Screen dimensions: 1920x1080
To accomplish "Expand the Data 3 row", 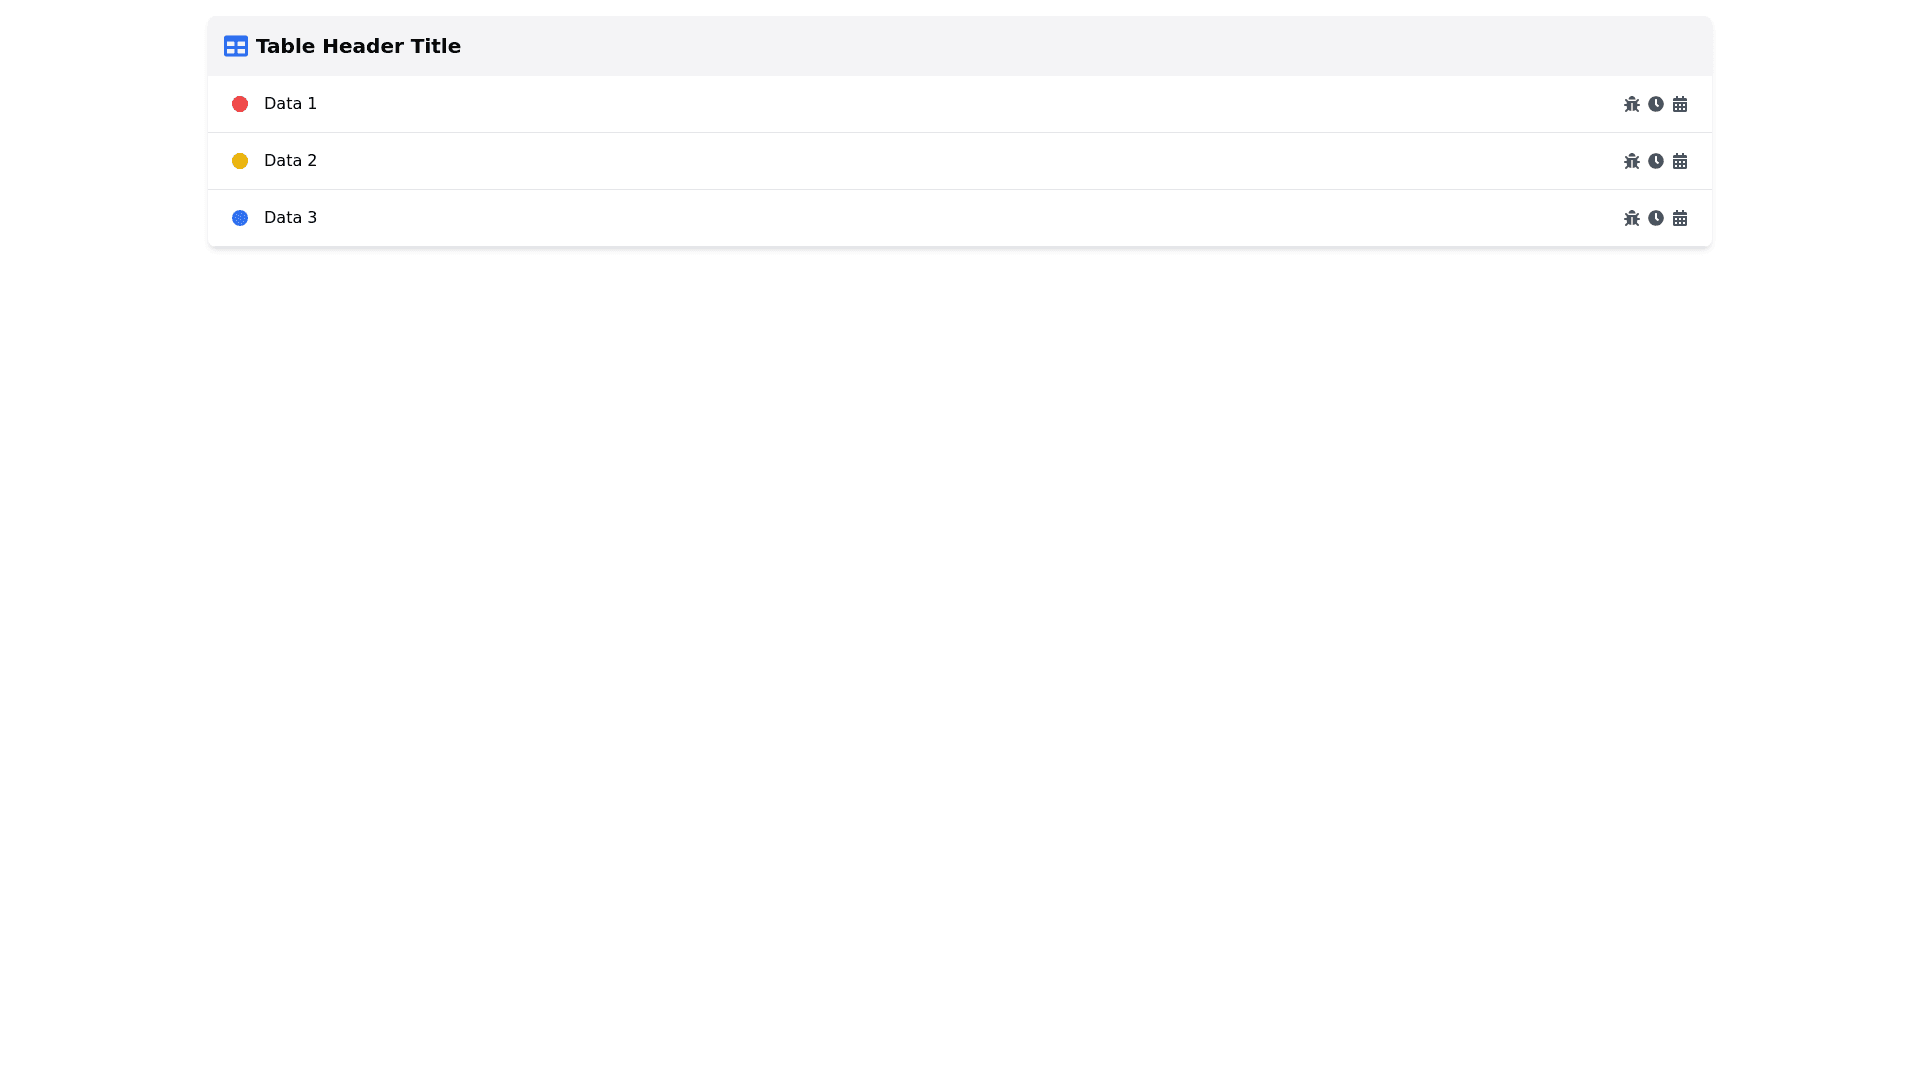I will coord(900,218).
